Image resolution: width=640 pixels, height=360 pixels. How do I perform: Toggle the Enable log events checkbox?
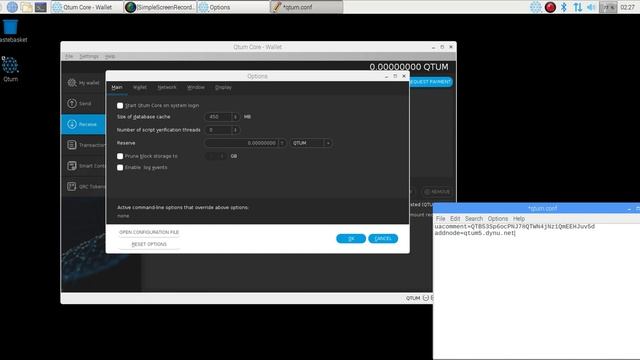(x=120, y=168)
